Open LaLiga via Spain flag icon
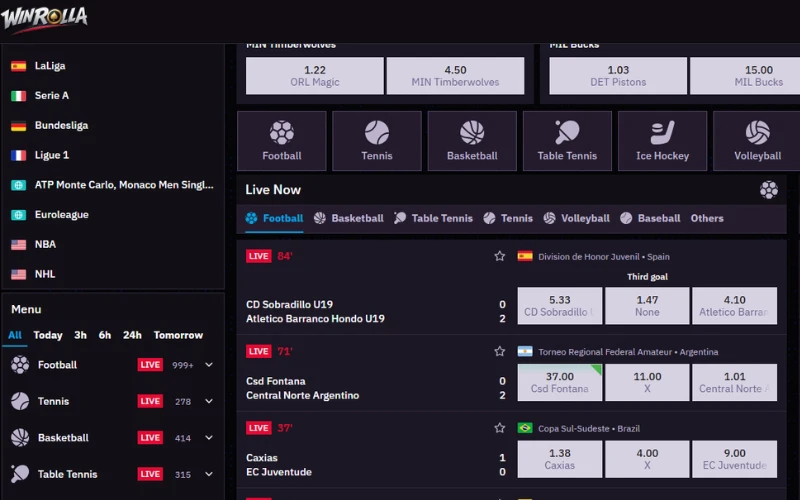The height and width of the screenshot is (500, 800). point(18,66)
